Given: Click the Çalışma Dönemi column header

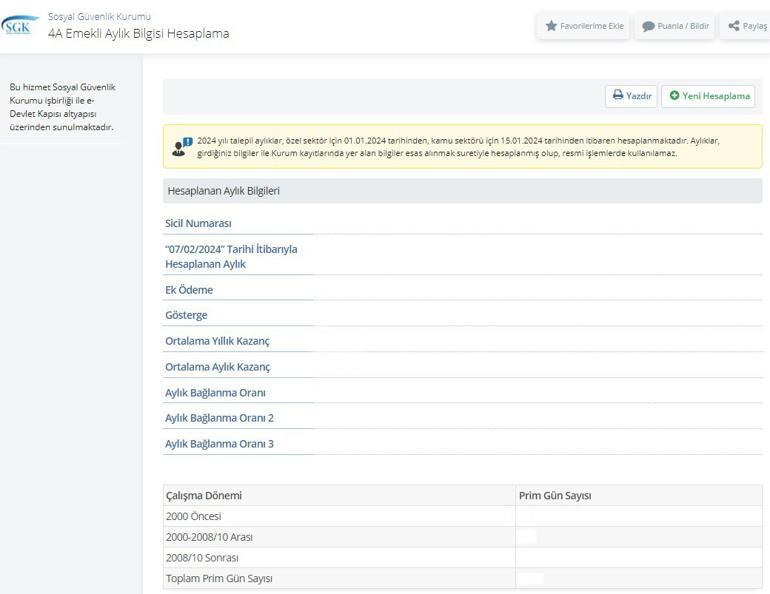Looking at the screenshot, I should pos(204,496).
